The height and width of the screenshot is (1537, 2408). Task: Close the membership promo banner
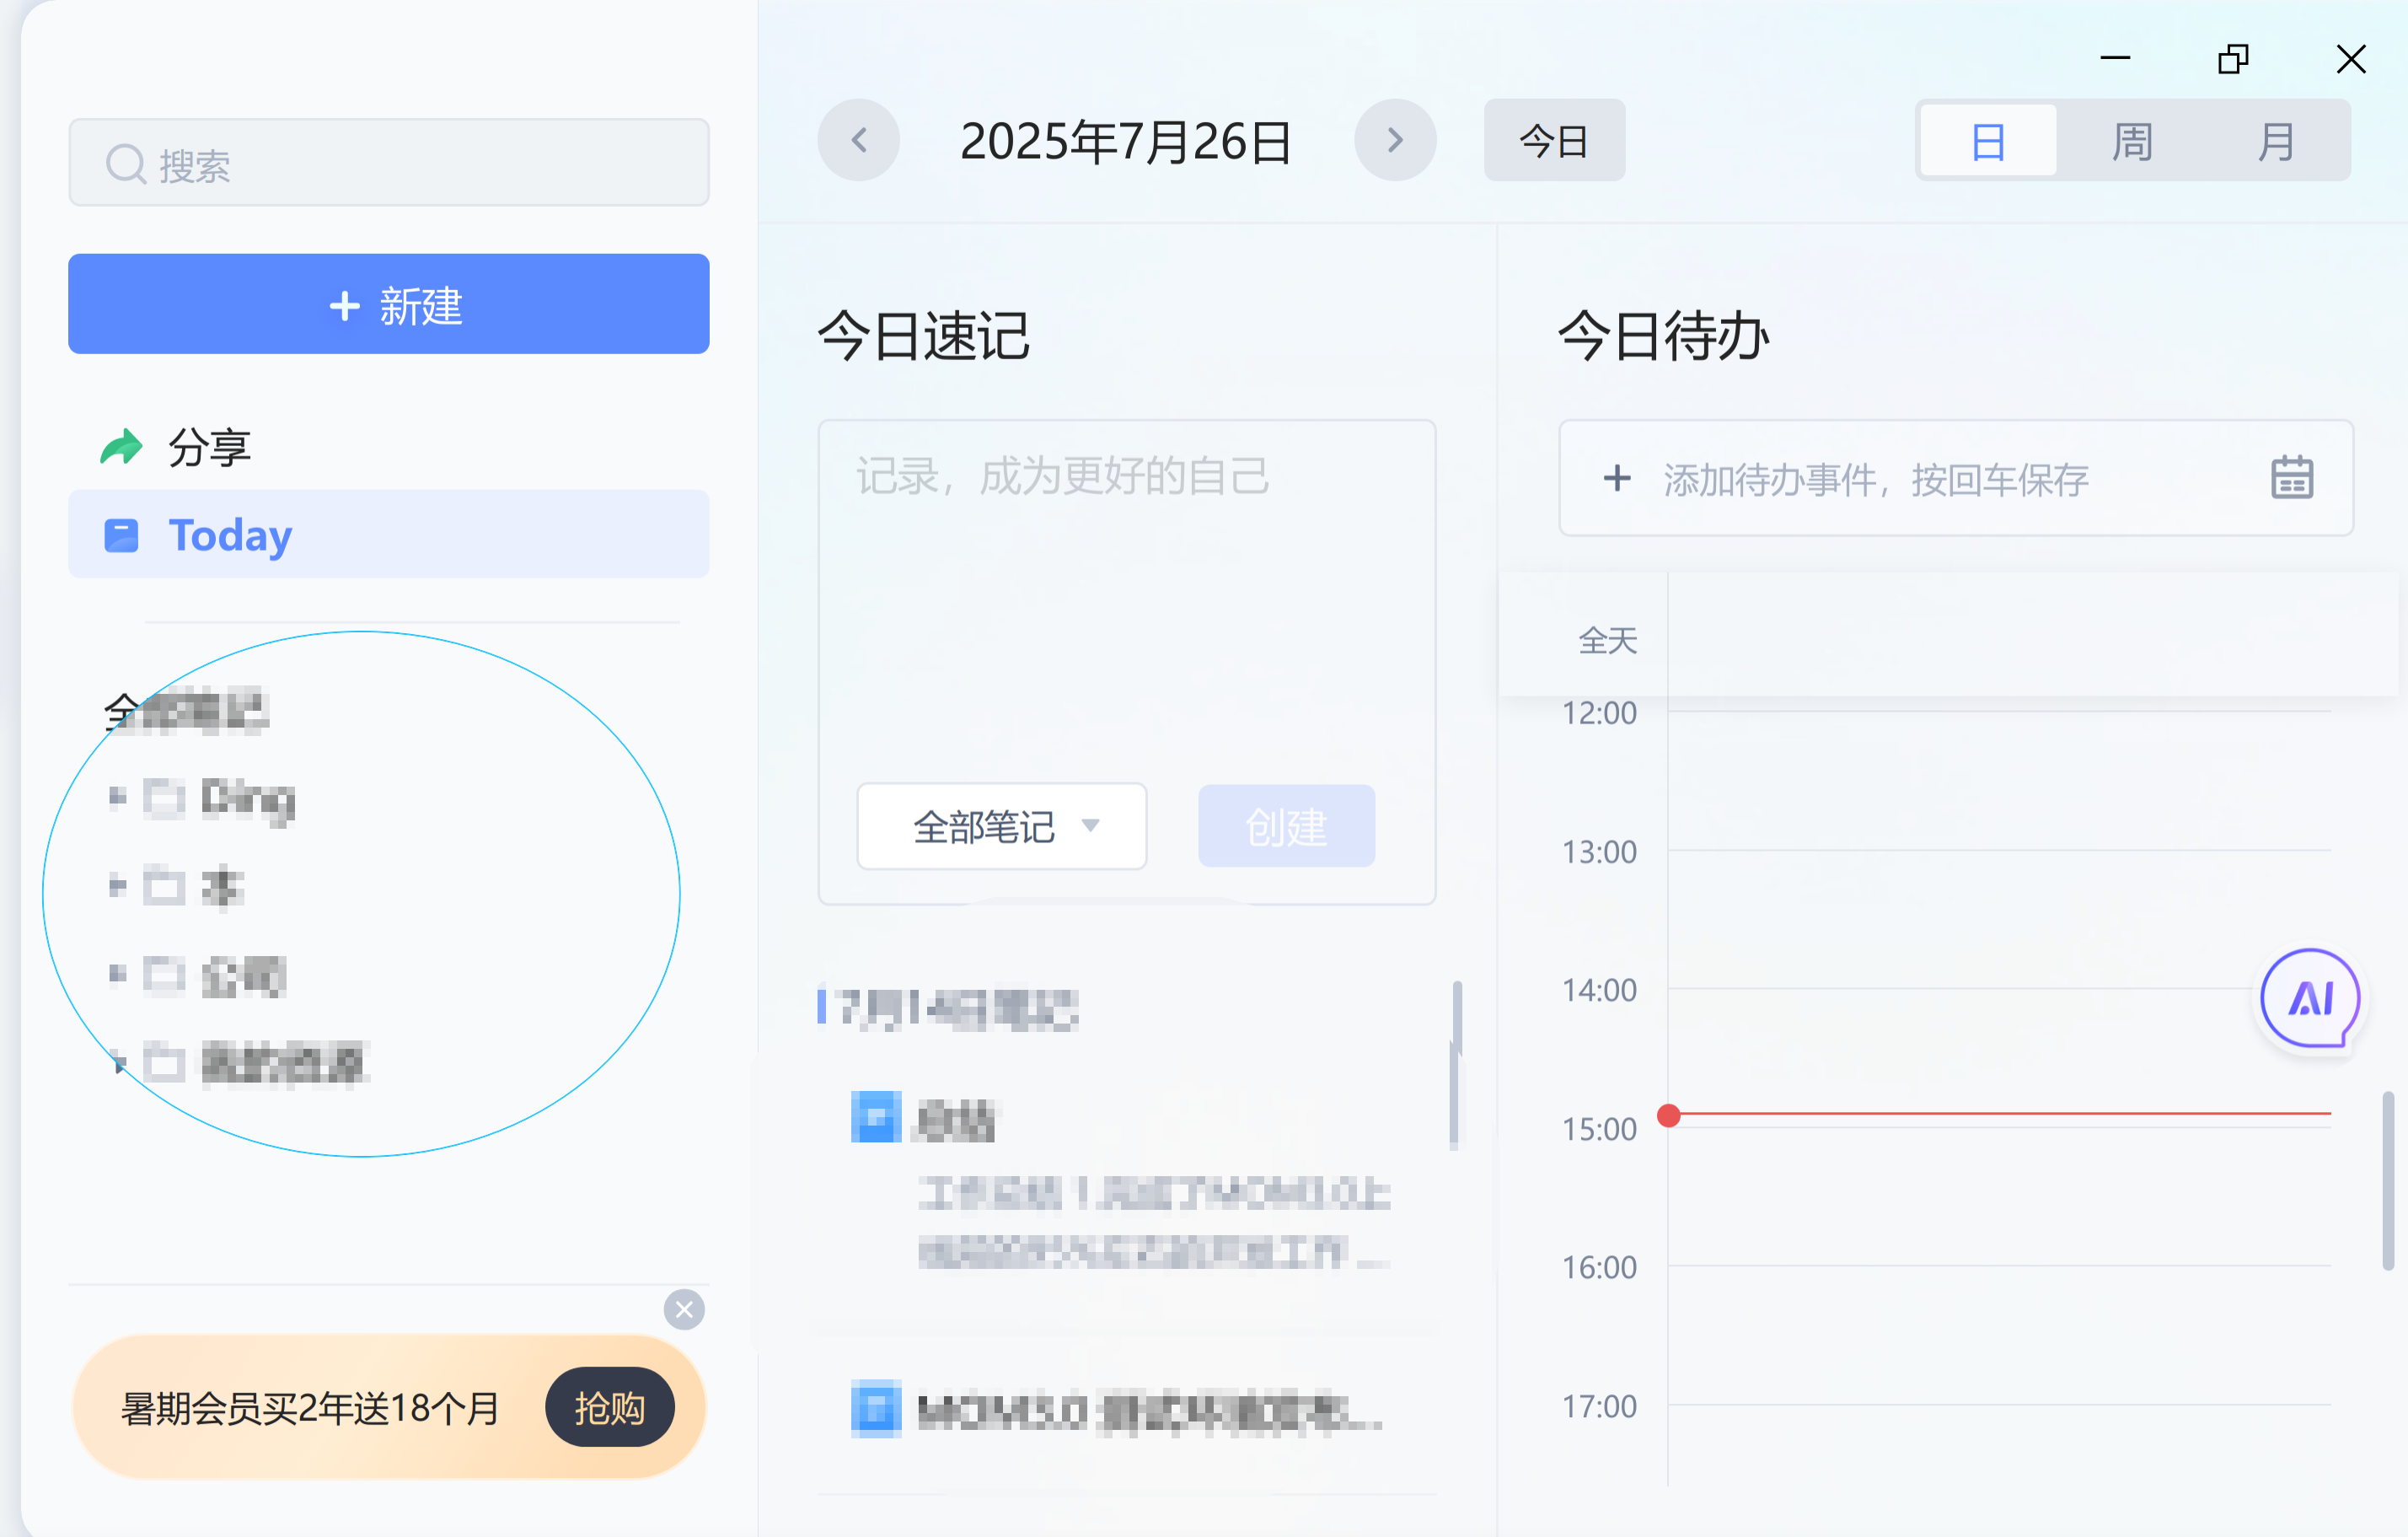pyautogui.click(x=684, y=1309)
